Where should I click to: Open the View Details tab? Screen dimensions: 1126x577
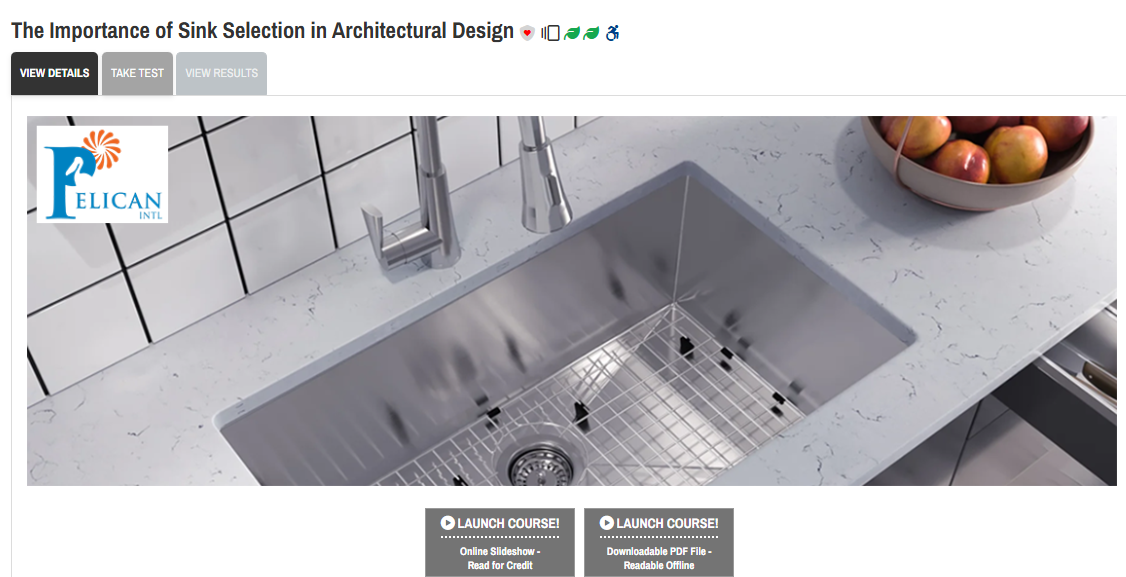click(x=55, y=73)
